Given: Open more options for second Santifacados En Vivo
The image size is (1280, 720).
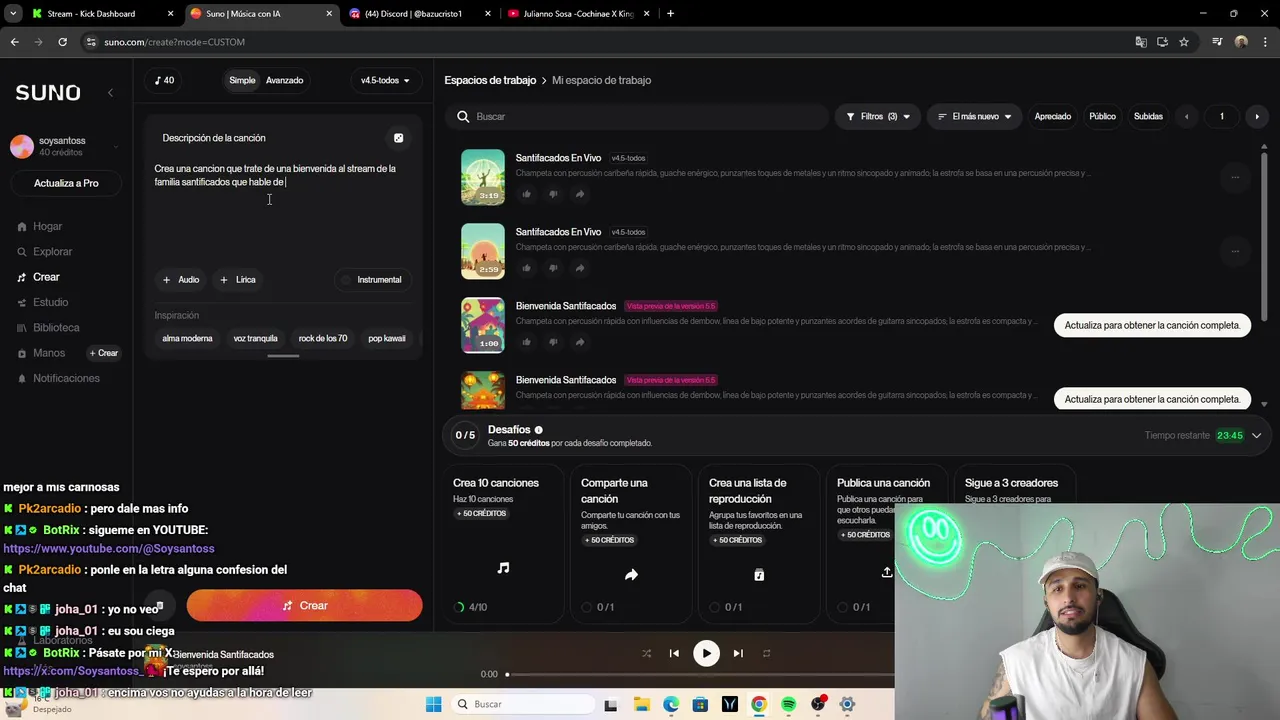Looking at the screenshot, I should [1235, 251].
